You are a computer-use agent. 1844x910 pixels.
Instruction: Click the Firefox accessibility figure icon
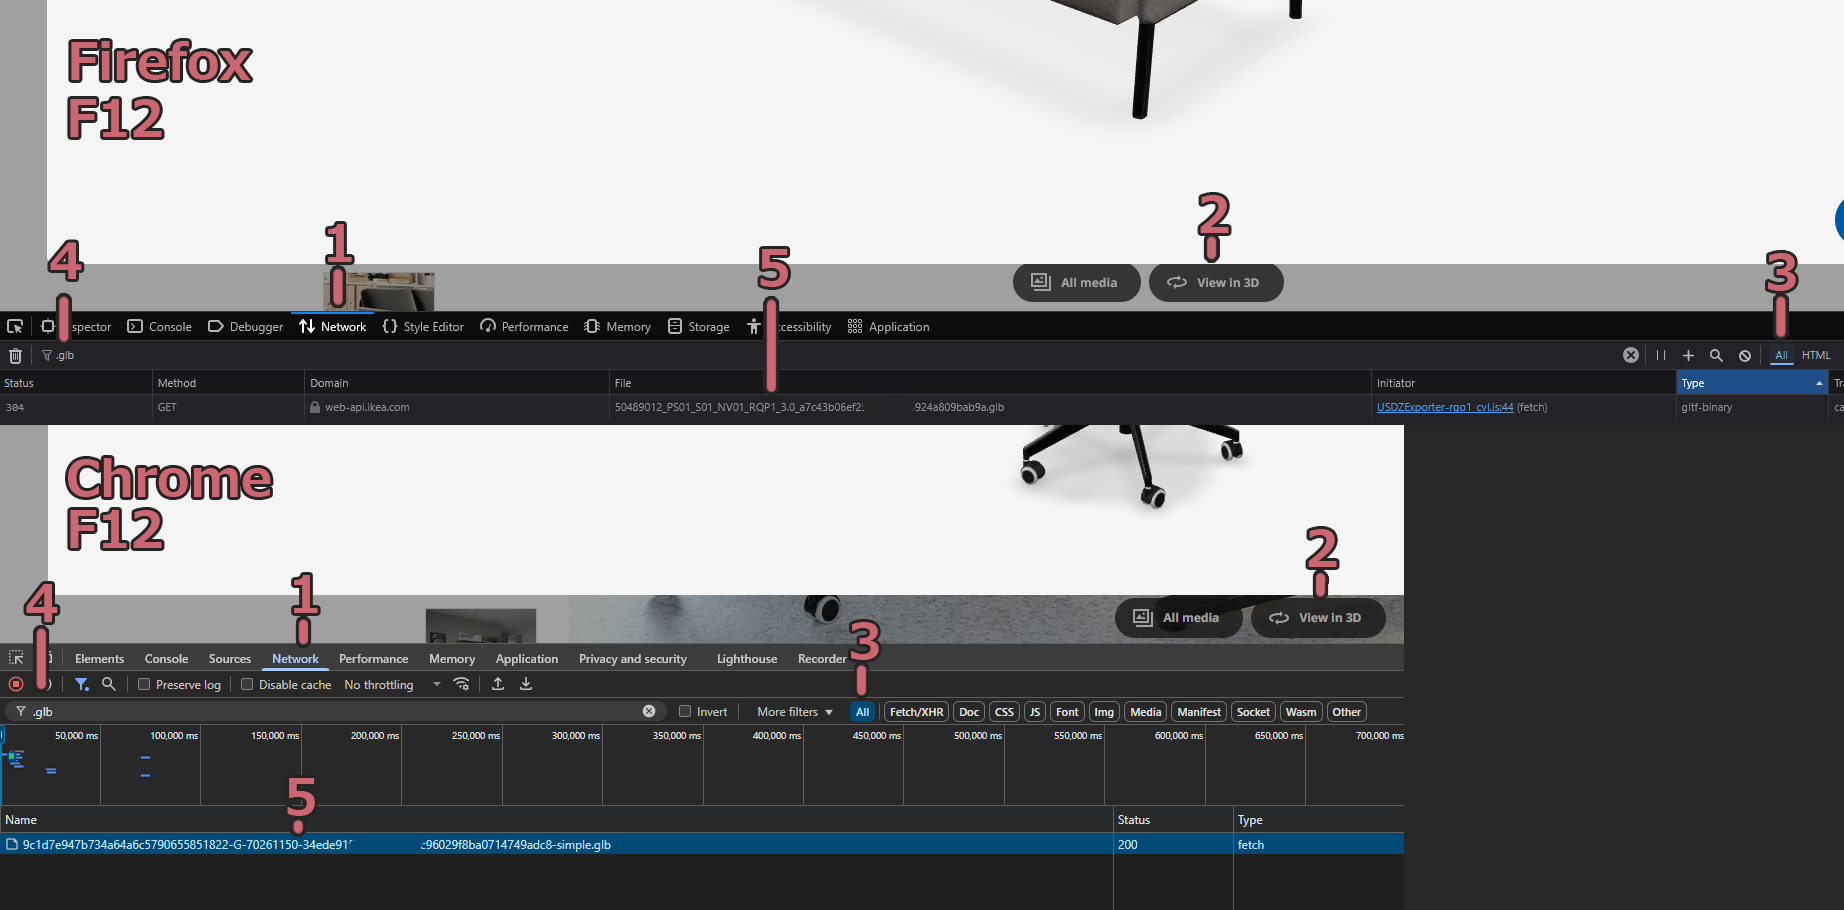point(754,327)
